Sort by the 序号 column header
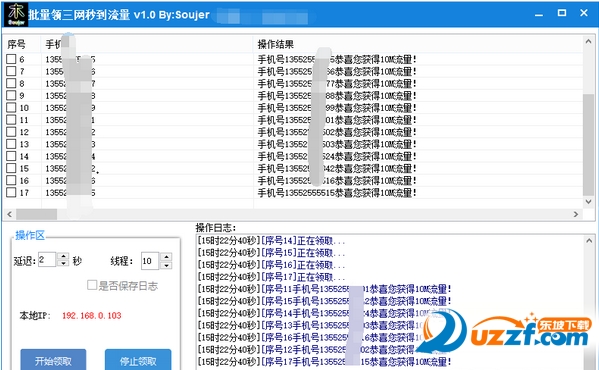599x370 pixels. click(22, 44)
